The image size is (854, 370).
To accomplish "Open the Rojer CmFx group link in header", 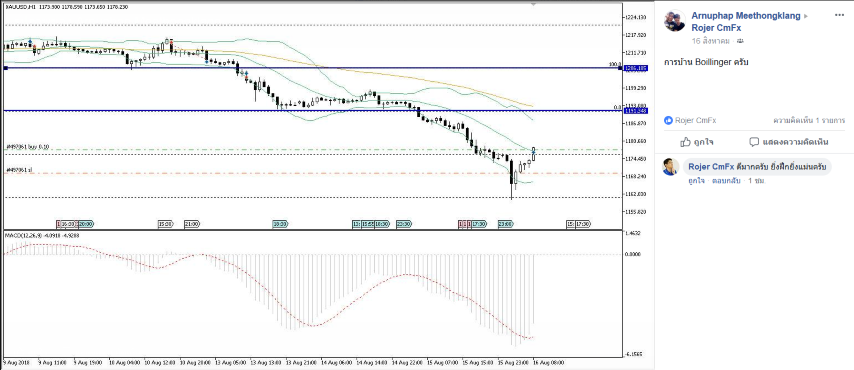I will pos(715,28).
